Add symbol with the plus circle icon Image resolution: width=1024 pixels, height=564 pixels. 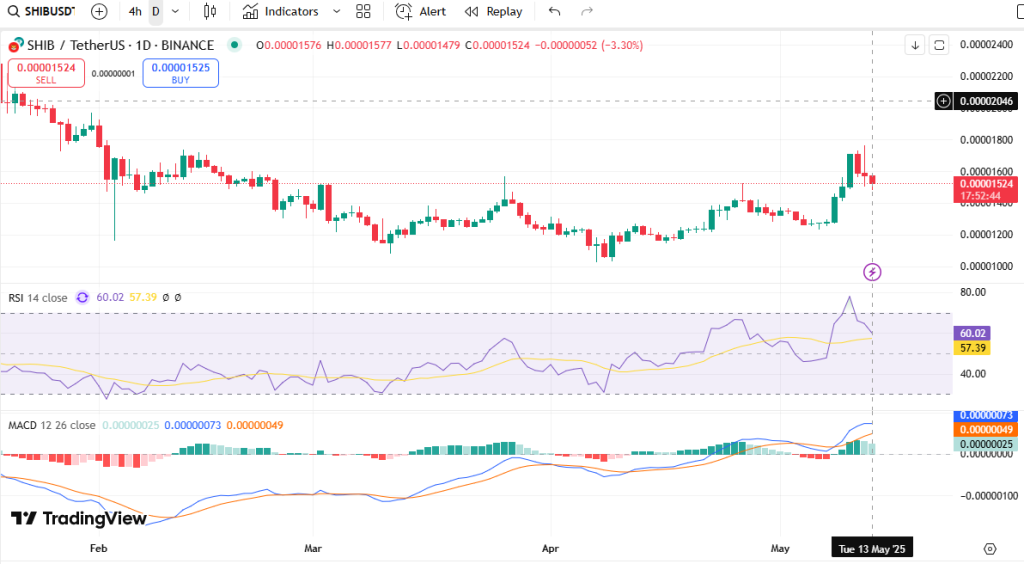click(x=99, y=11)
